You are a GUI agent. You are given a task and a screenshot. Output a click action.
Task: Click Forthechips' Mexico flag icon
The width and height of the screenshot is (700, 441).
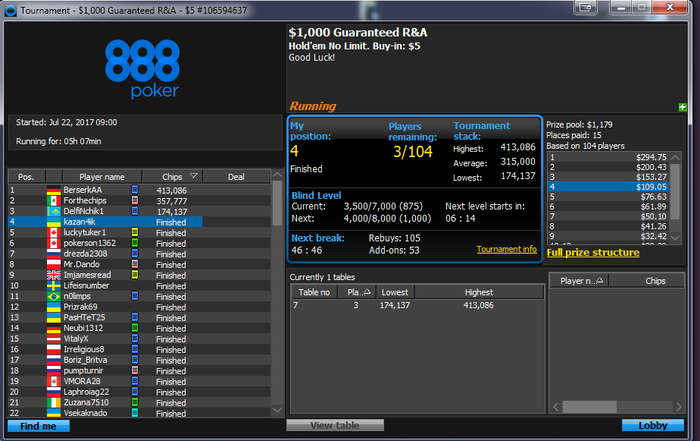click(54, 201)
